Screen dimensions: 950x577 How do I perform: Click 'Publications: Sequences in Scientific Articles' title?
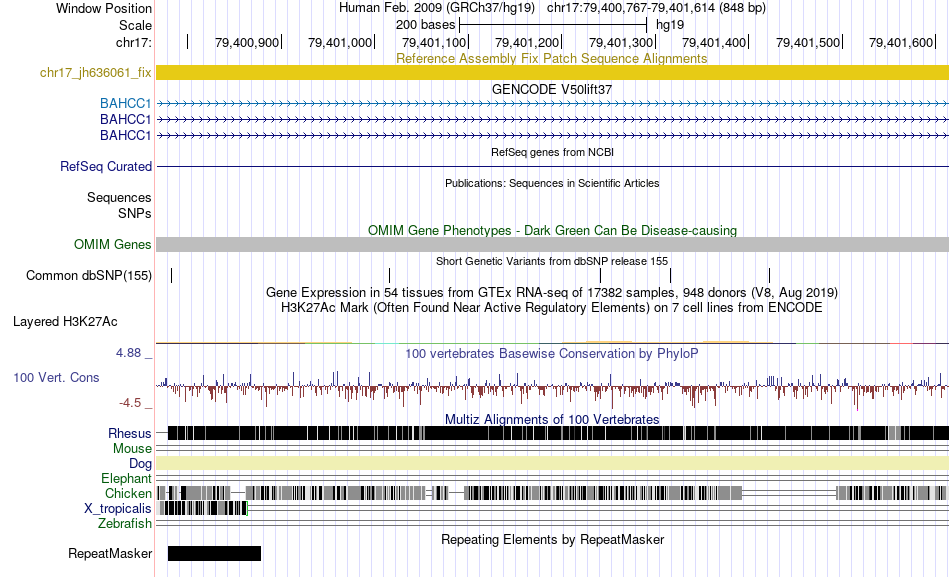tap(552, 183)
